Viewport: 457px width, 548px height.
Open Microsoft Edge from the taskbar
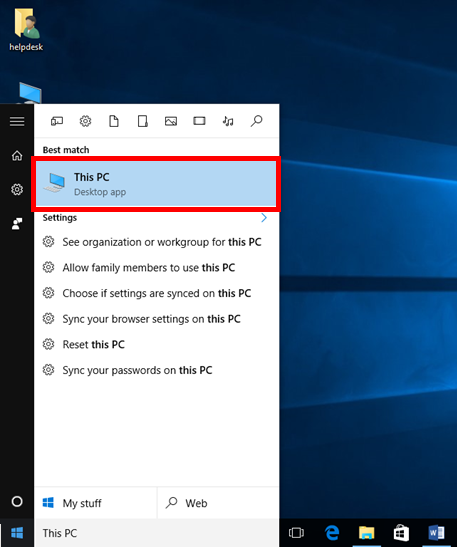click(332, 533)
